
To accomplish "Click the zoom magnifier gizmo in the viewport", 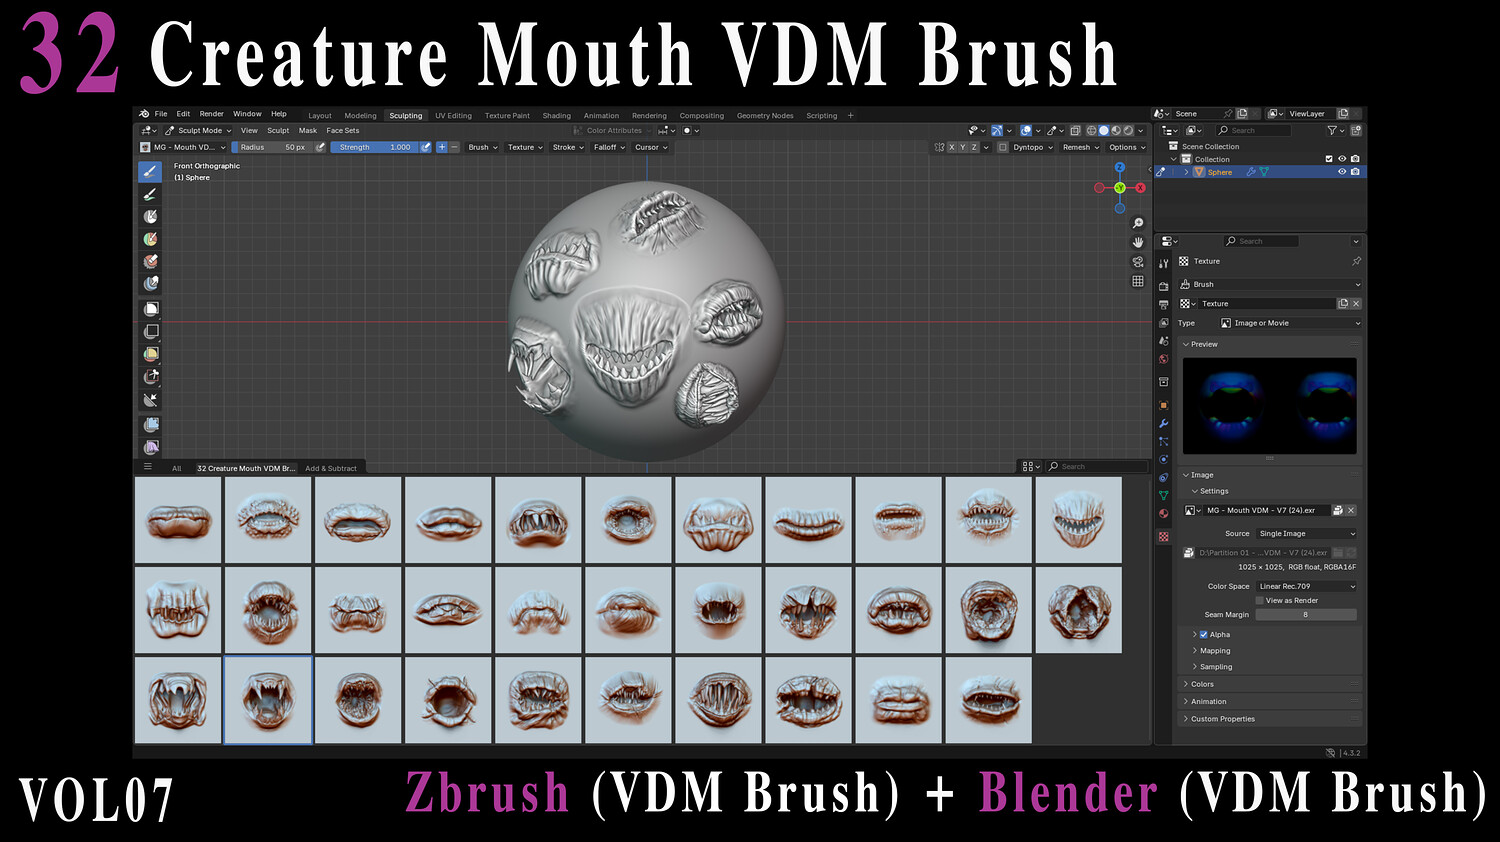I will (x=1138, y=223).
